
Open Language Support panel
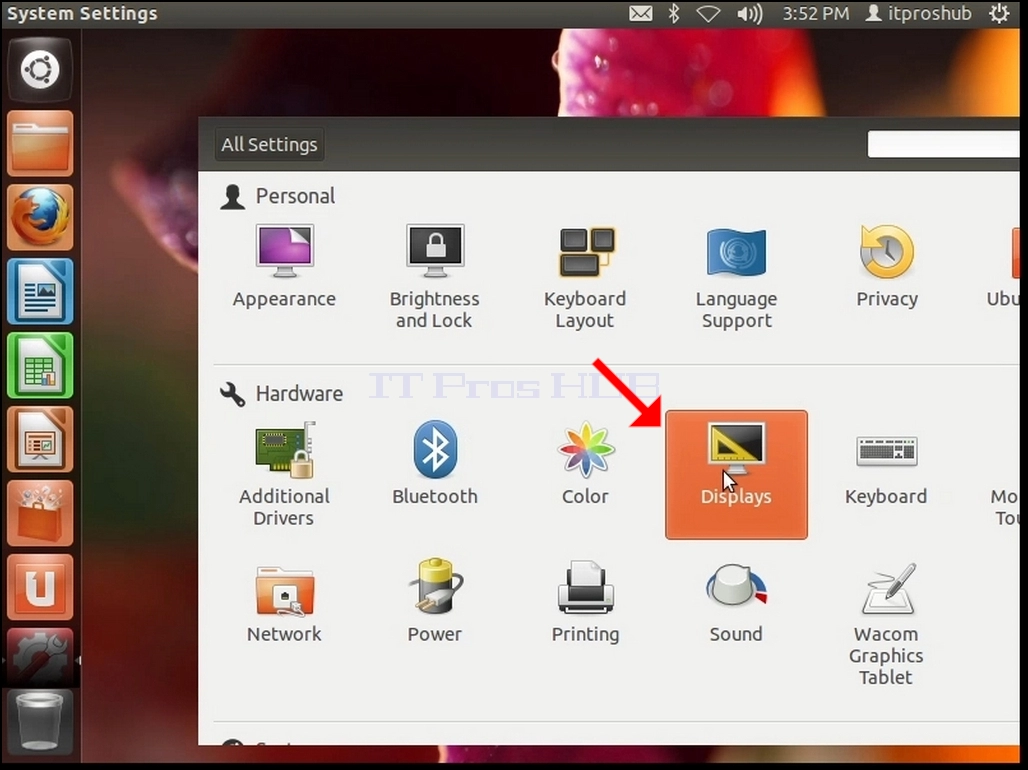(x=736, y=276)
